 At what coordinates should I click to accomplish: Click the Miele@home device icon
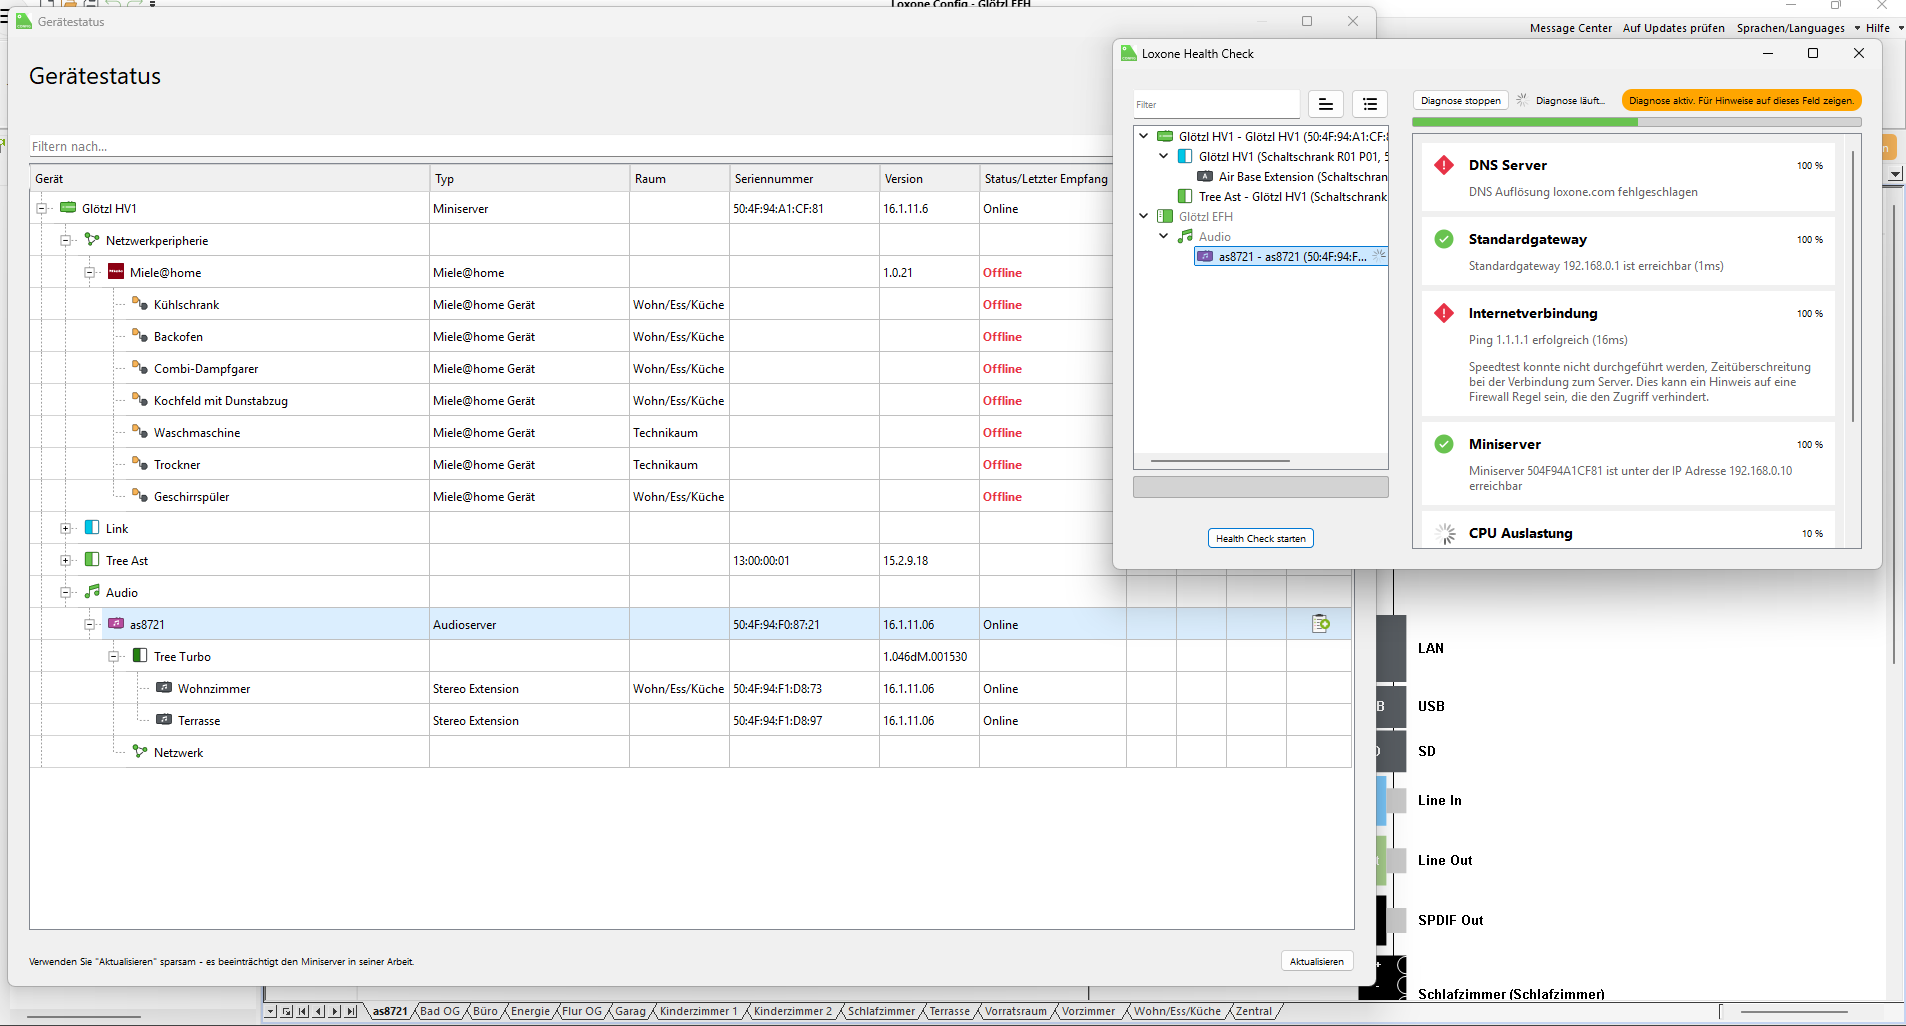(x=116, y=272)
